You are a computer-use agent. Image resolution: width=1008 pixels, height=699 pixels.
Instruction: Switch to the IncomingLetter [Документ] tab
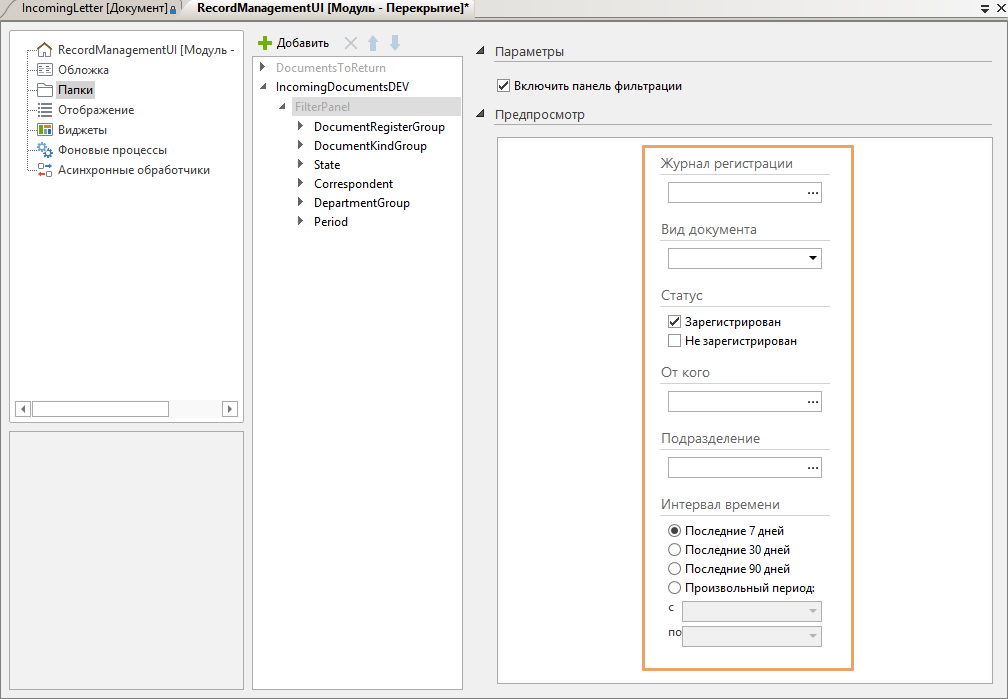[x=94, y=8]
